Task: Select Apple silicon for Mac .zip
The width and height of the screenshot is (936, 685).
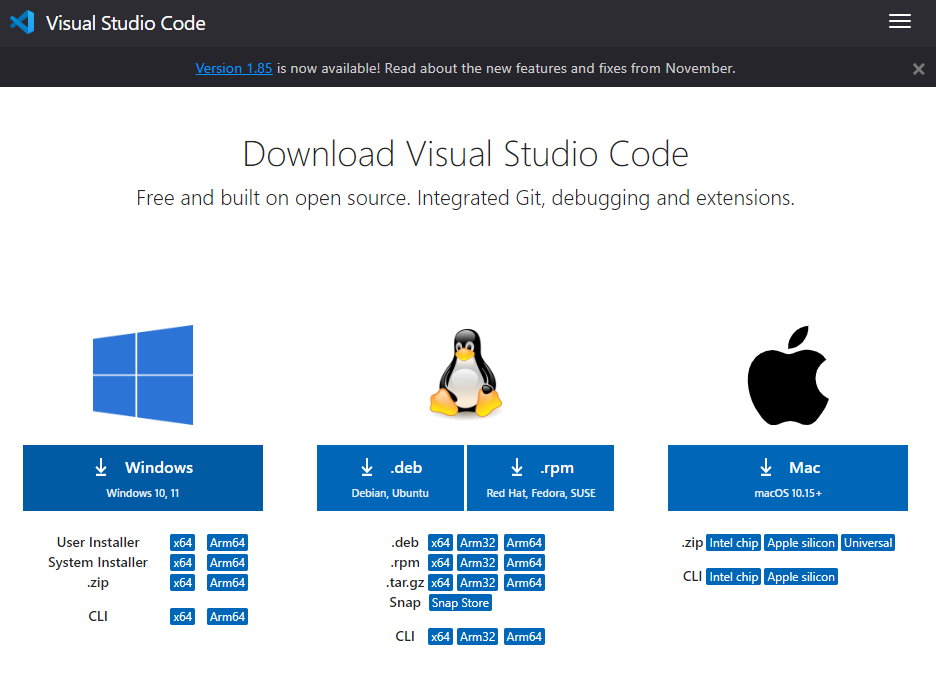Action: (801, 542)
